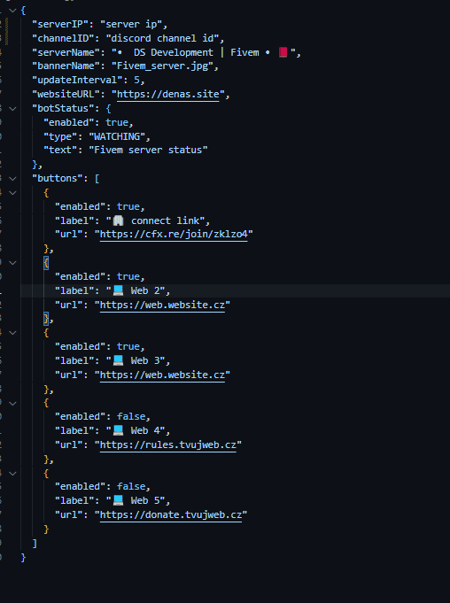Open the donate.tvujweb.cz URL
The image size is (450, 603).
click(x=171, y=515)
